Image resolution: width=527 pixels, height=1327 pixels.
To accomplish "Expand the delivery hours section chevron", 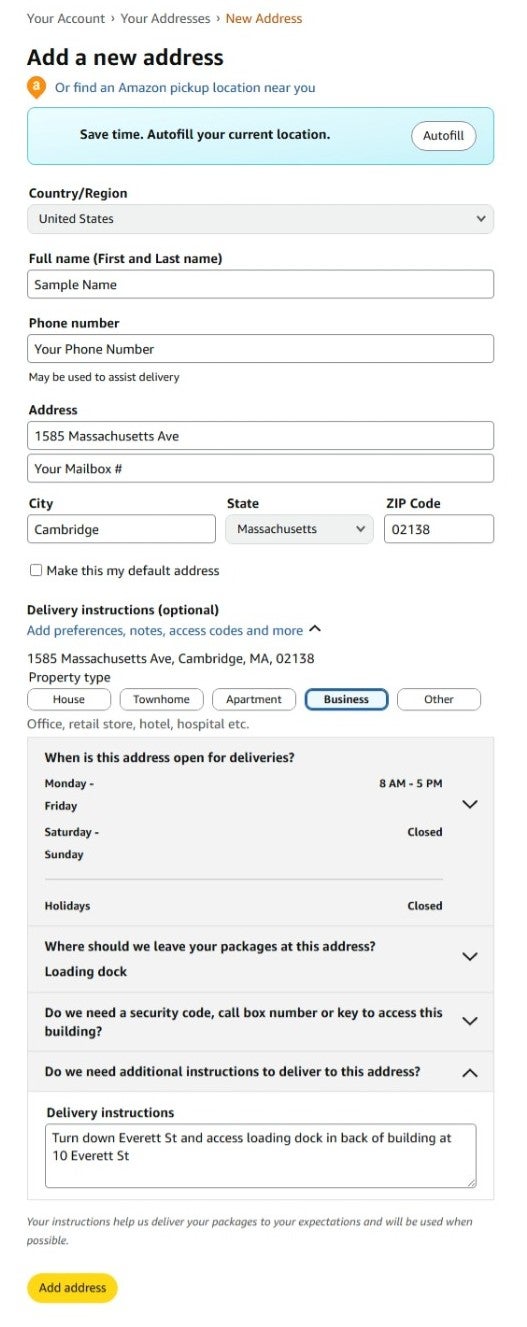I will [x=470, y=804].
